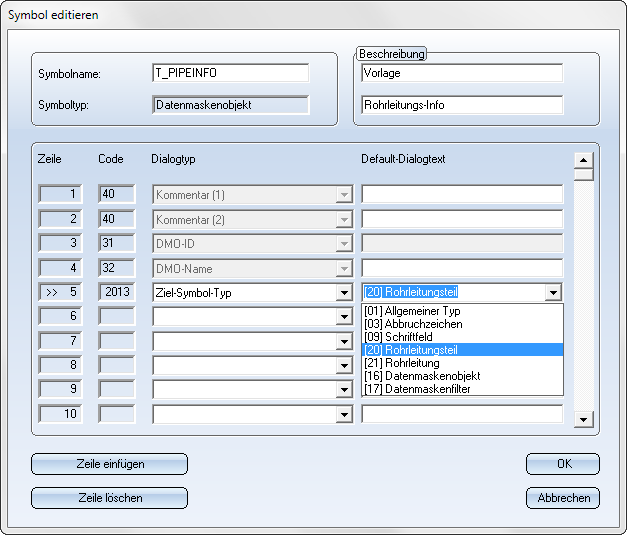
Task: Choose [16] Datenmaskenobjekt entry
Action: (422, 376)
